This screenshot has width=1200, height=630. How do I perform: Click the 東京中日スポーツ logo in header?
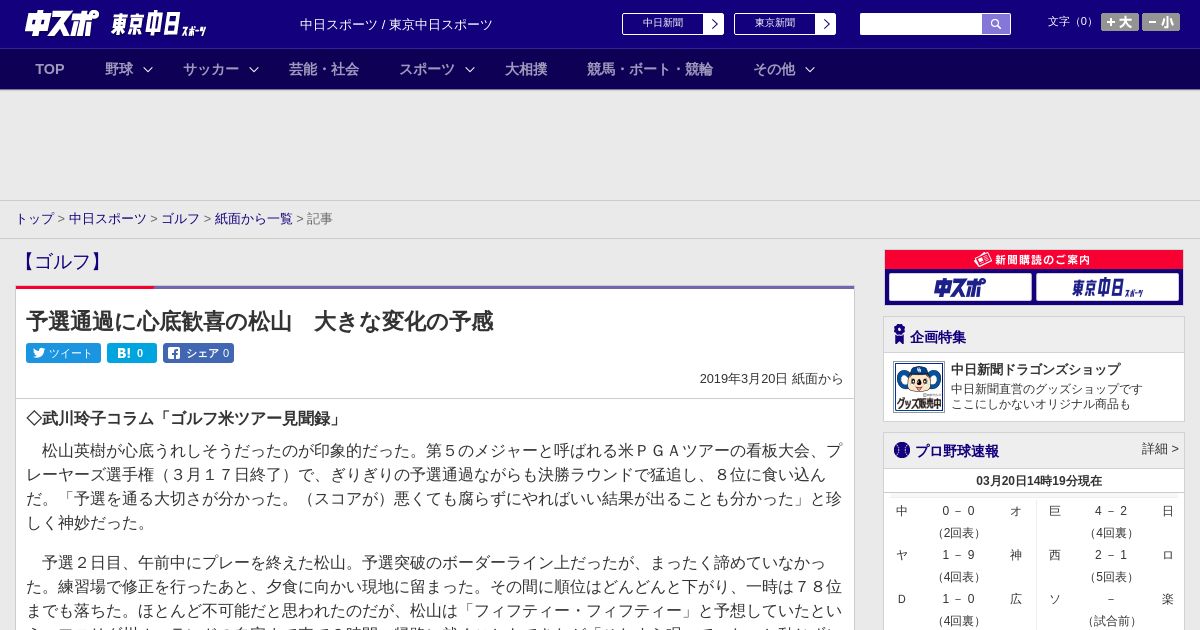[x=159, y=25]
